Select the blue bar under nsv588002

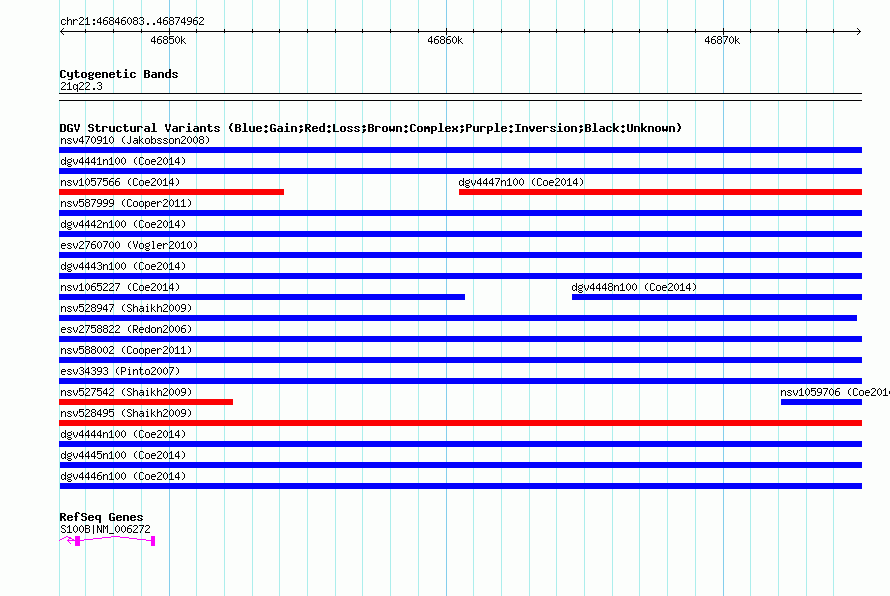click(x=460, y=360)
